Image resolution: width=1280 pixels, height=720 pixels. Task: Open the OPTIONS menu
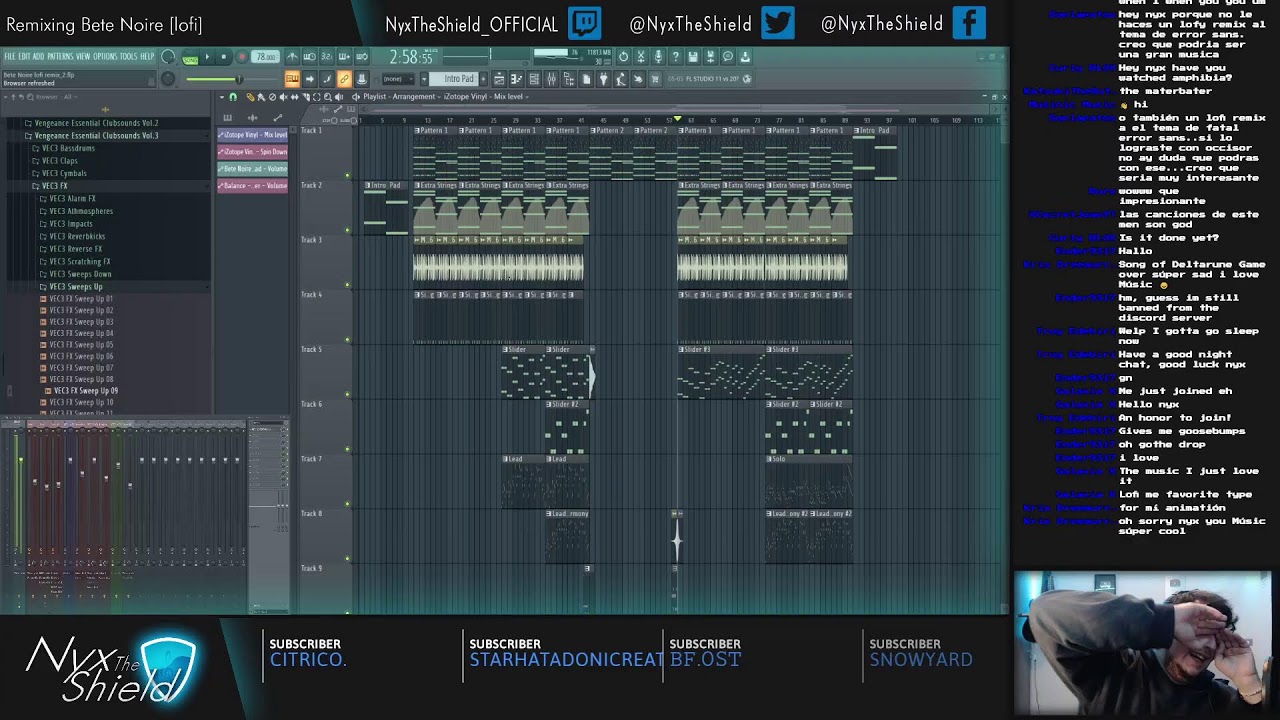105,57
